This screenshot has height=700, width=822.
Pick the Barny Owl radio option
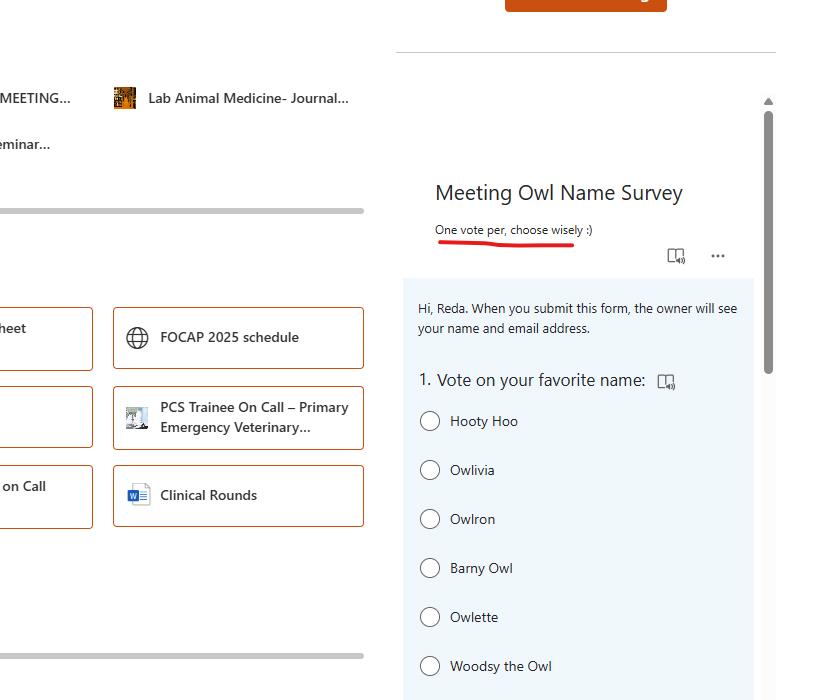pos(430,568)
